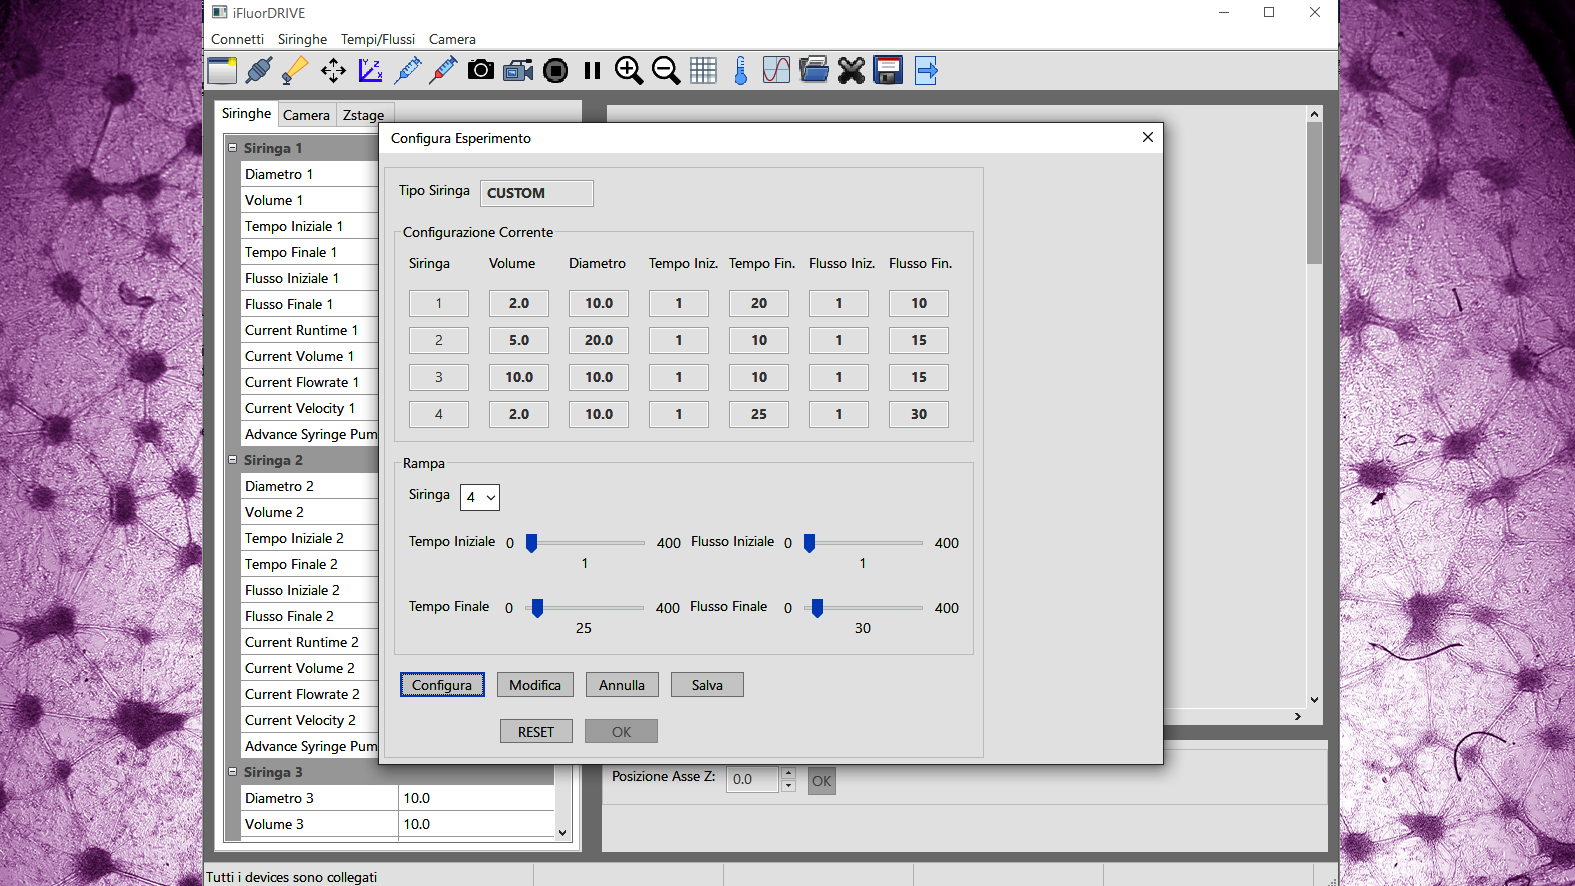1575x886 pixels.
Task: Open the Tempi/Flussi menu
Action: pyautogui.click(x=377, y=39)
